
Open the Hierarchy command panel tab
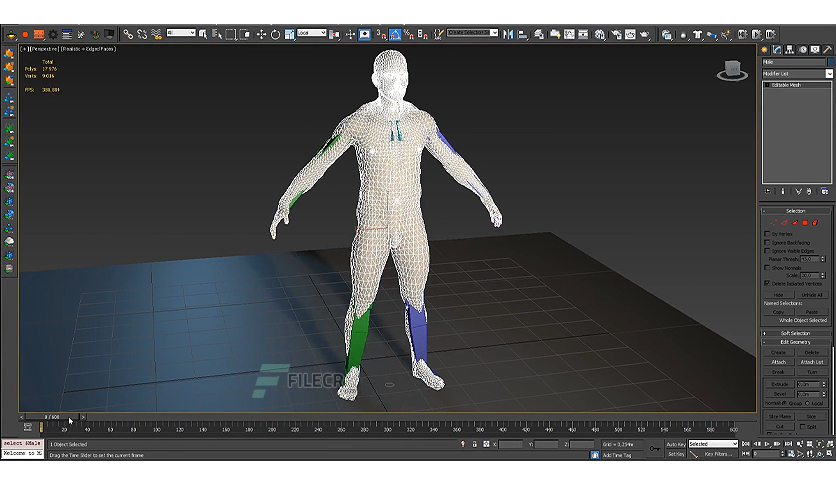pyautogui.click(x=790, y=50)
